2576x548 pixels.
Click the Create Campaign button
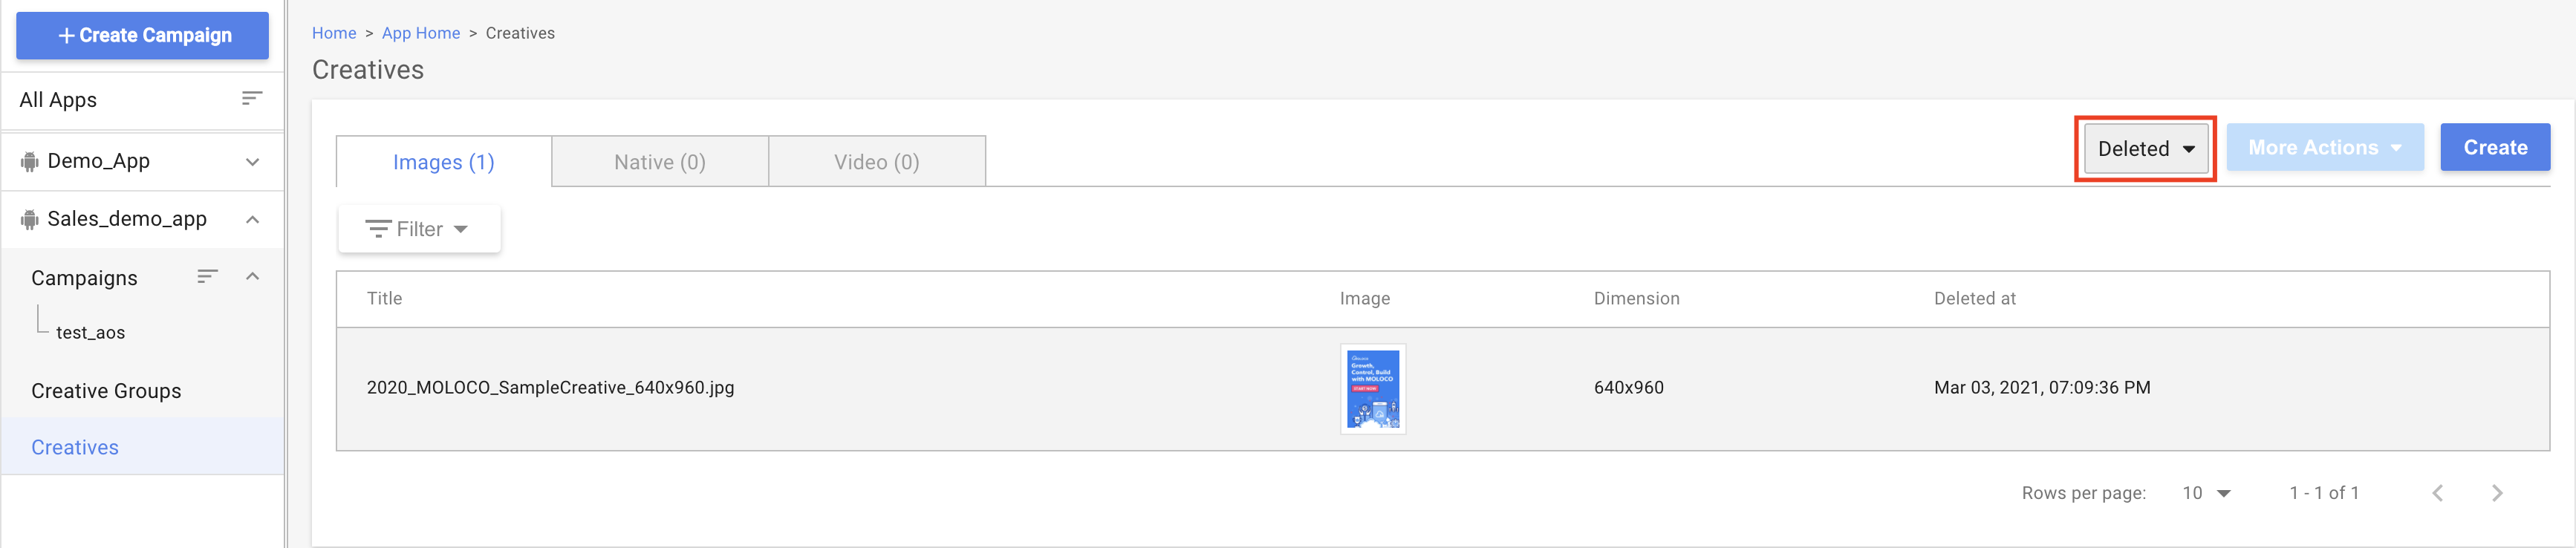click(x=143, y=35)
